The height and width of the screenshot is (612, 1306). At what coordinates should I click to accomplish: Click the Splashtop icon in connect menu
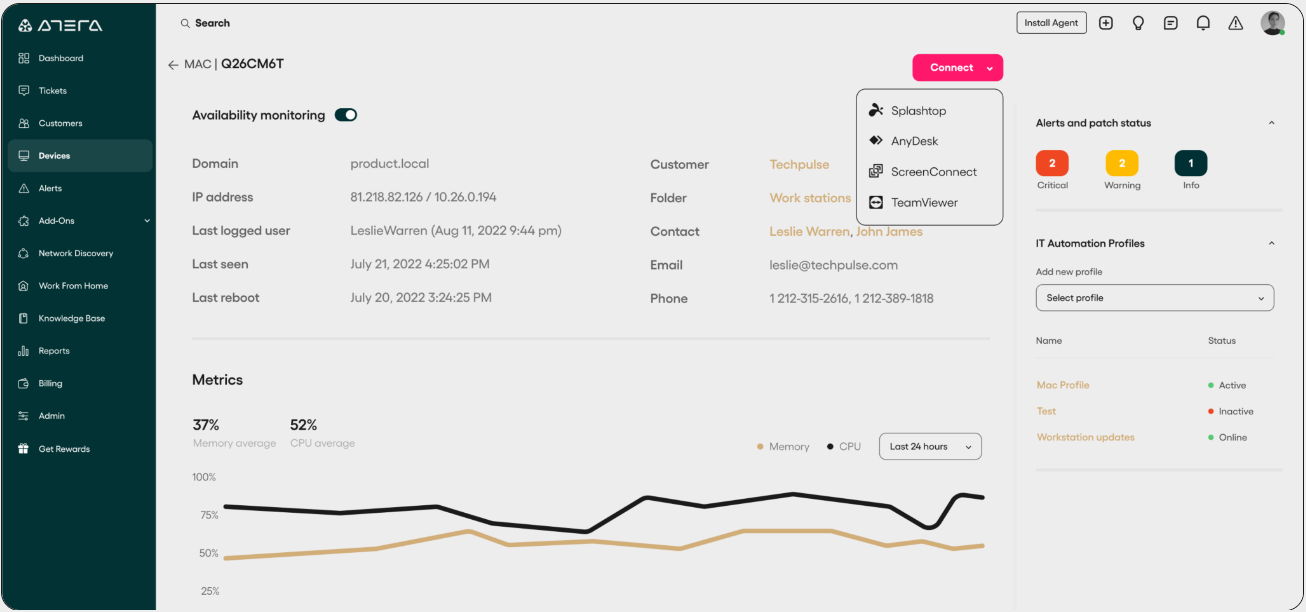click(876, 111)
